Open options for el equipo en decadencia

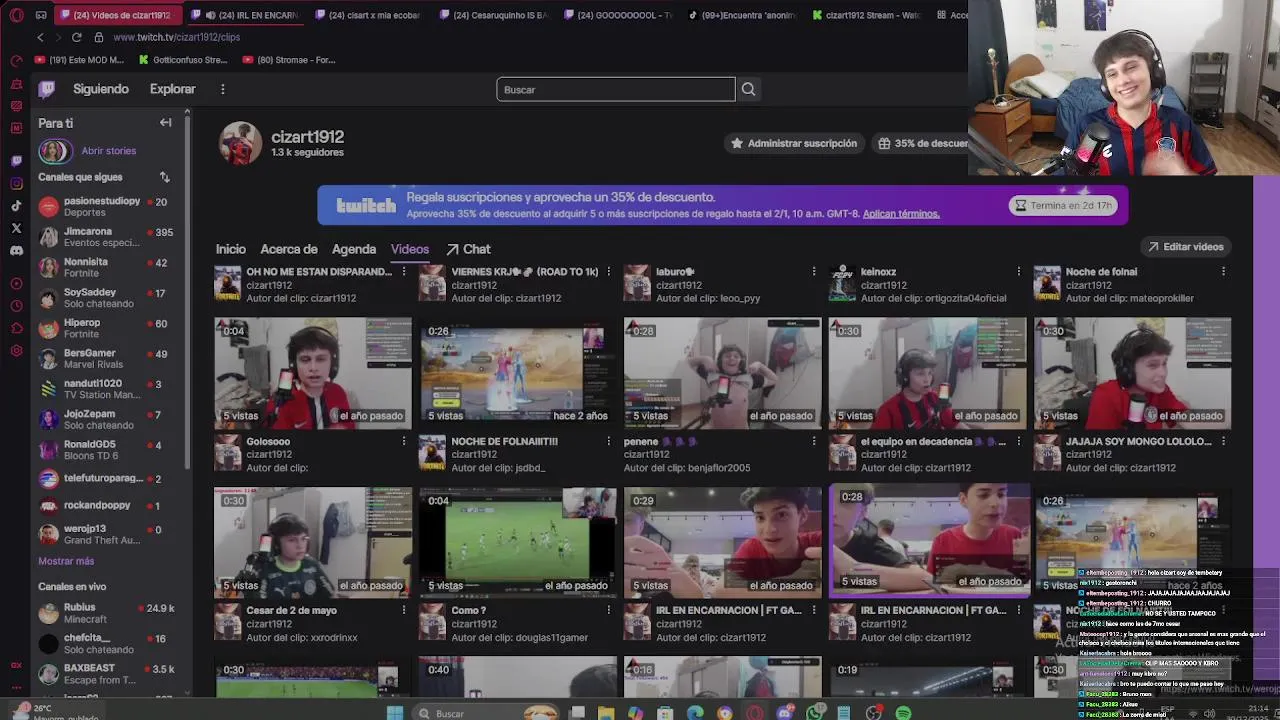coord(1018,441)
